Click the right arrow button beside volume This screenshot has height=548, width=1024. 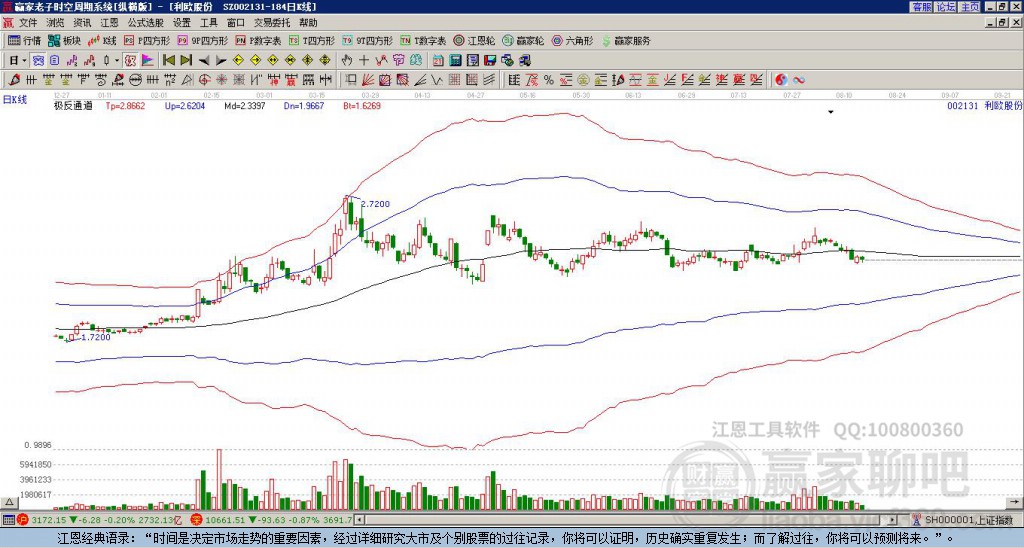point(1015,502)
